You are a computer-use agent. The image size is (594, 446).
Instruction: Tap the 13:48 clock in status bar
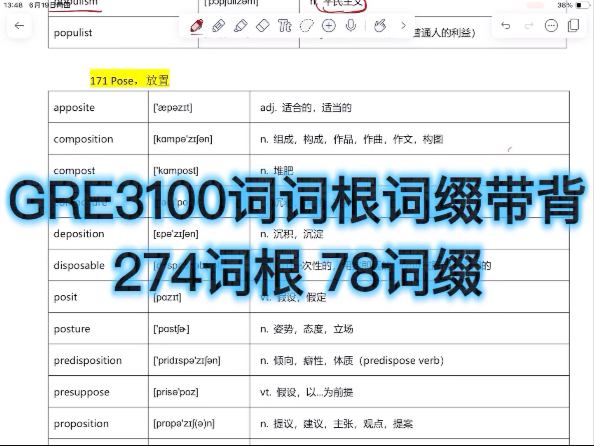[13, 5]
